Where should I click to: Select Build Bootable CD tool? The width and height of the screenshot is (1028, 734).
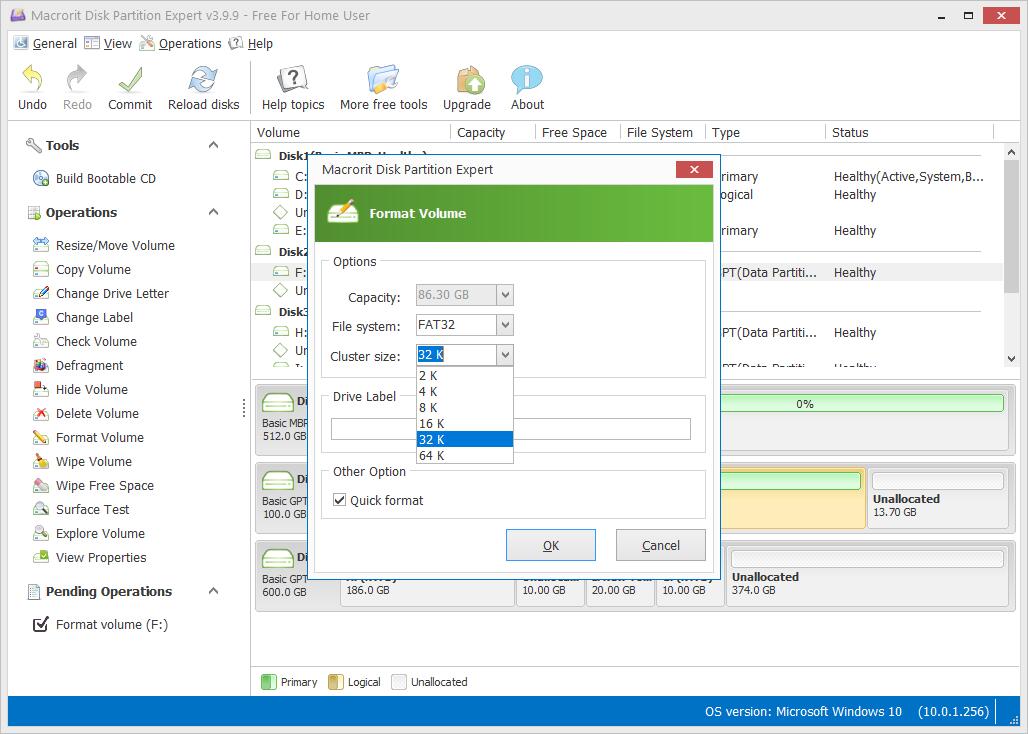pos(106,178)
